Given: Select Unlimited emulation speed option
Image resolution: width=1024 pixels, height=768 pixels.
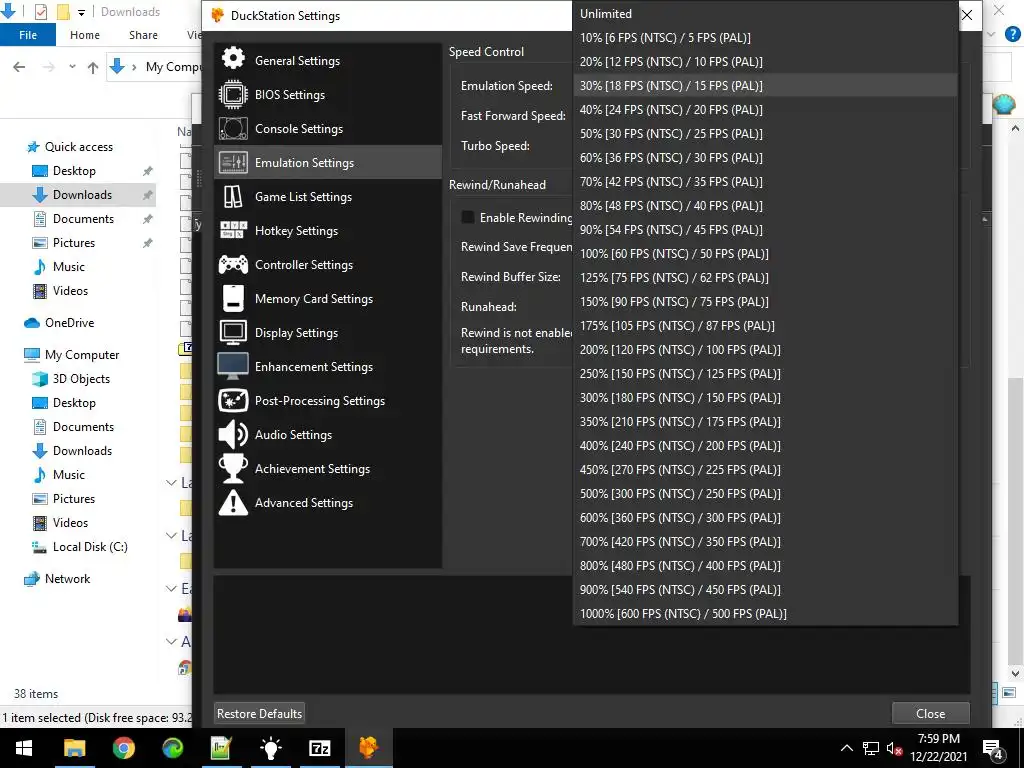Looking at the screenshot, I should pos(765,14).
